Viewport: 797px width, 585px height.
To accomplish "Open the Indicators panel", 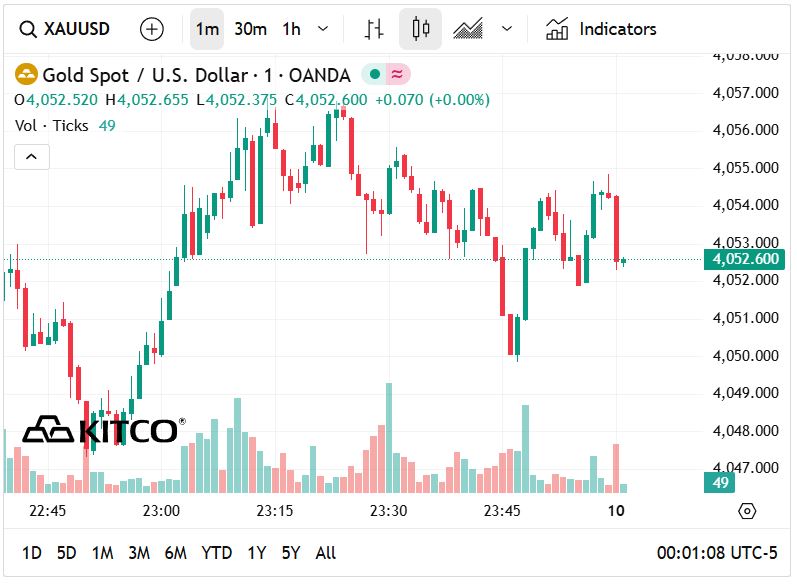I will [x=601, y=29].
